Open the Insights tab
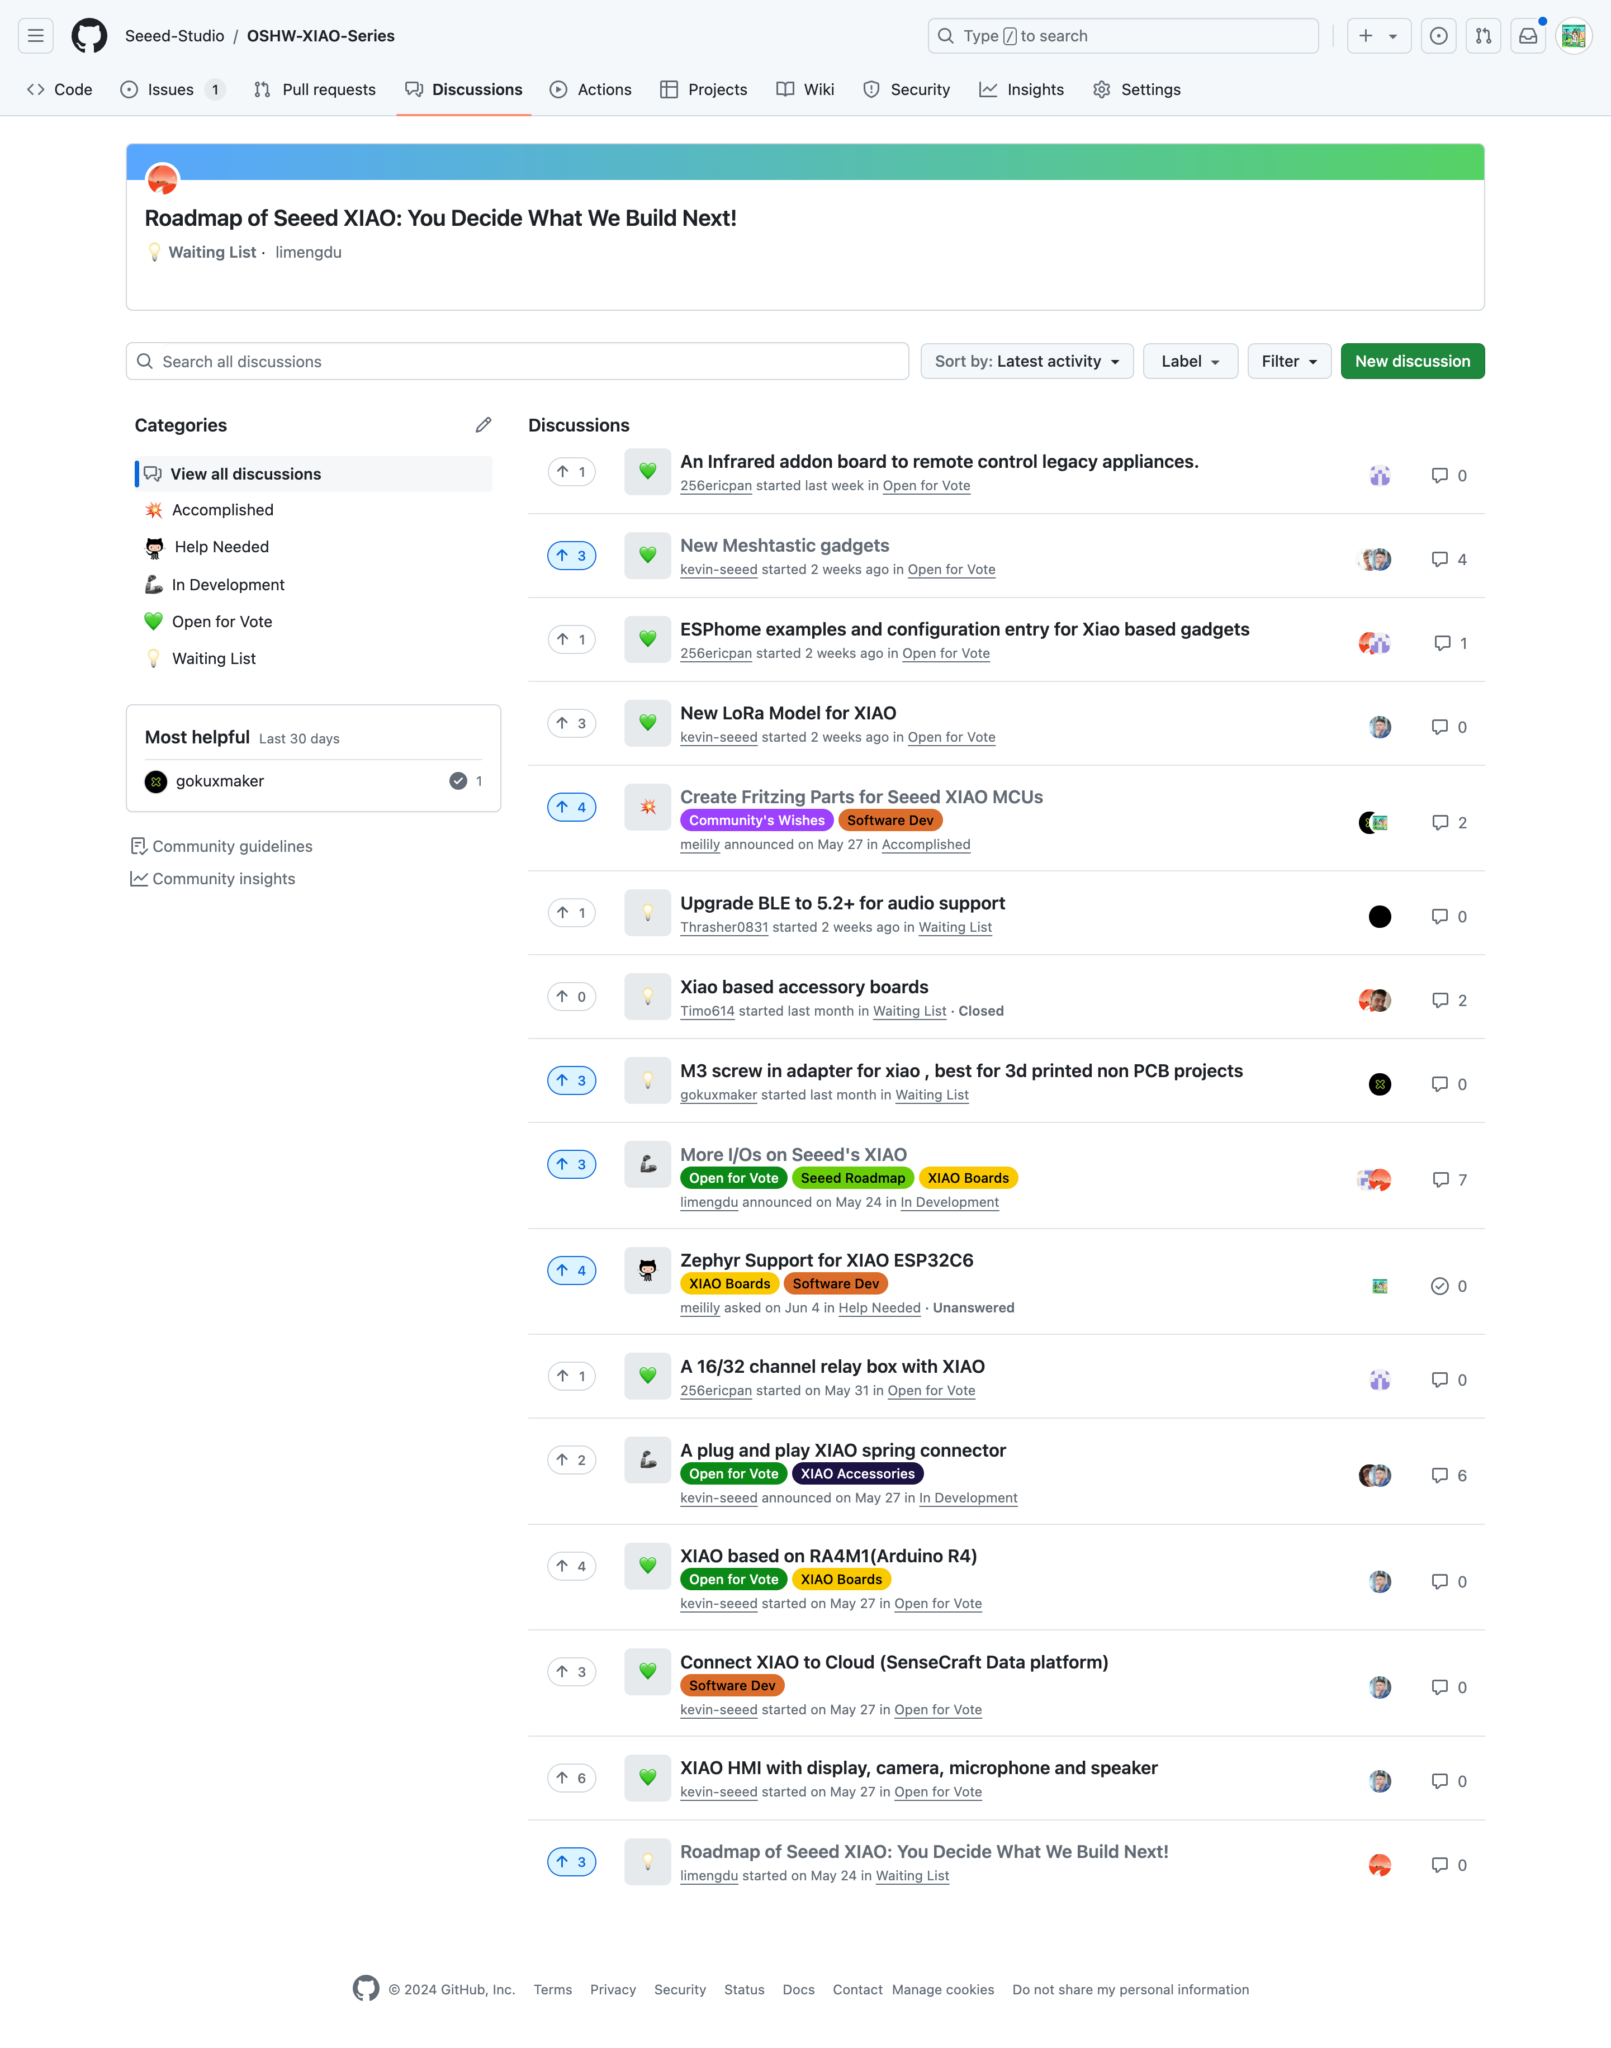Viewport: 1611px width, 2048px height. coord(1022,89)
